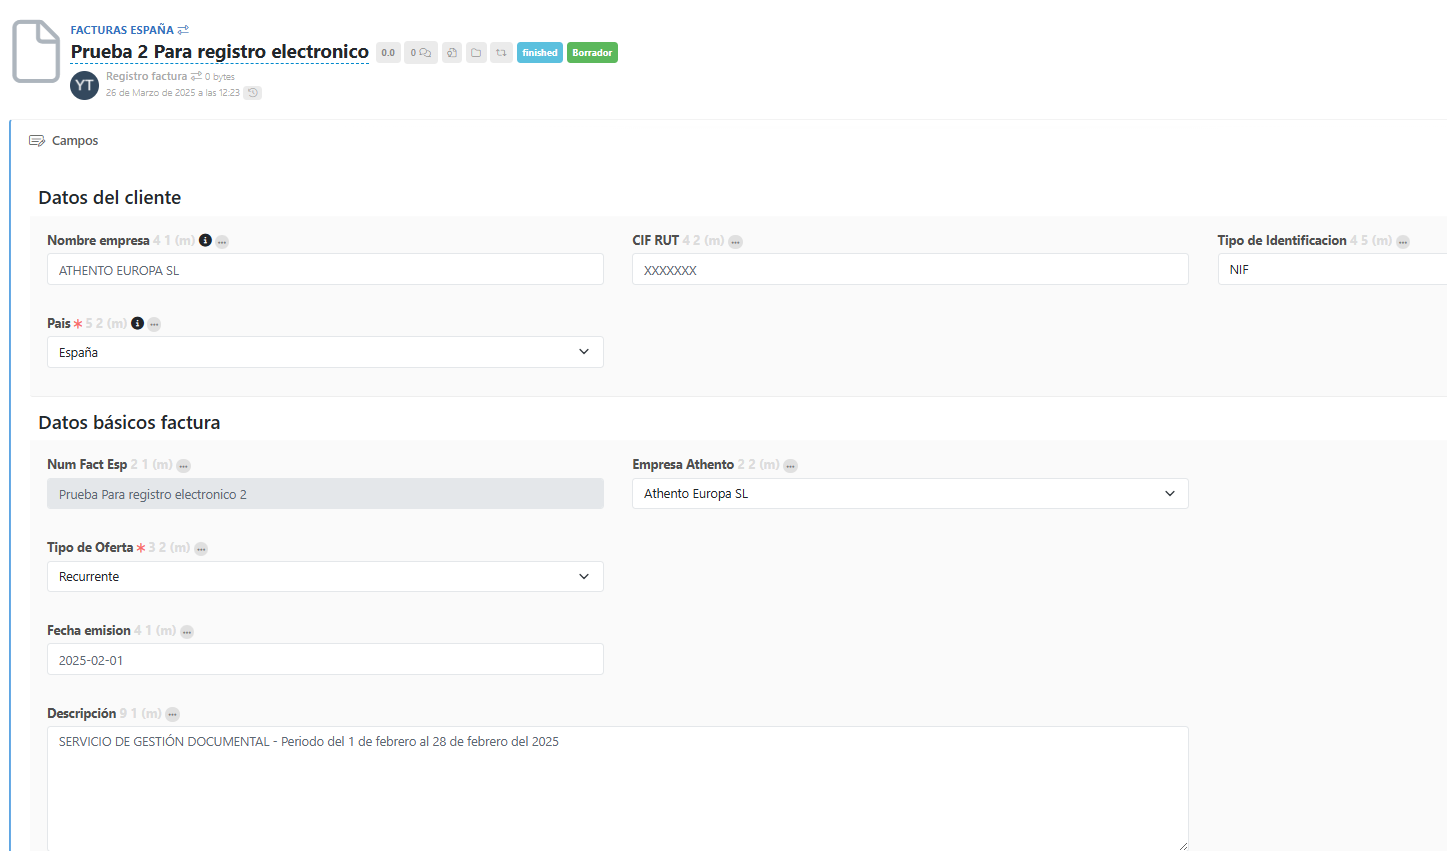Viewport: 1447px width, 851px height.
Task: Click the large document file icon
Action: (x=36, y=51)
